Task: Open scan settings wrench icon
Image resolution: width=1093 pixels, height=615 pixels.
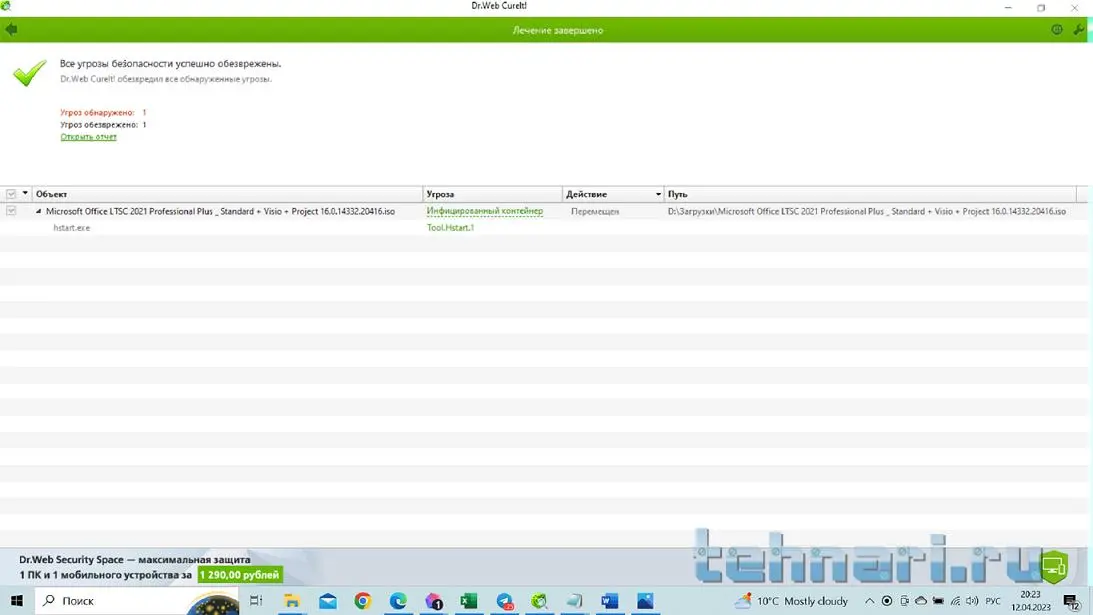Action: click(x=1078, y=29)
